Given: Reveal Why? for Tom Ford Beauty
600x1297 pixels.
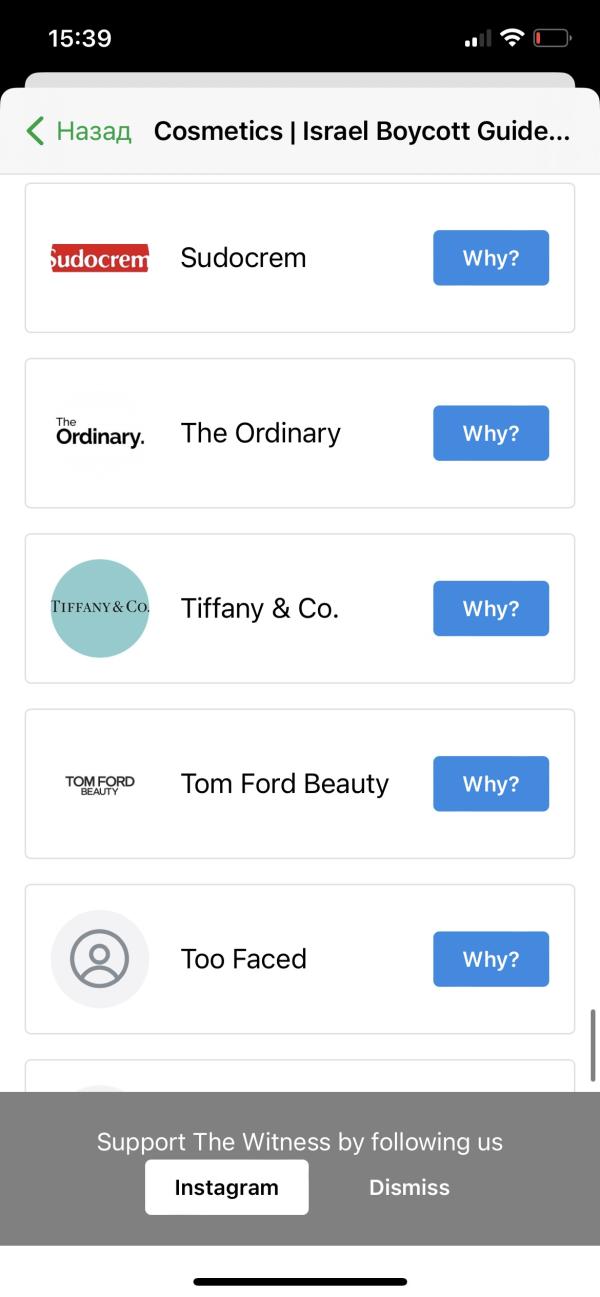Looking at the screenshot, I should 490,784.
